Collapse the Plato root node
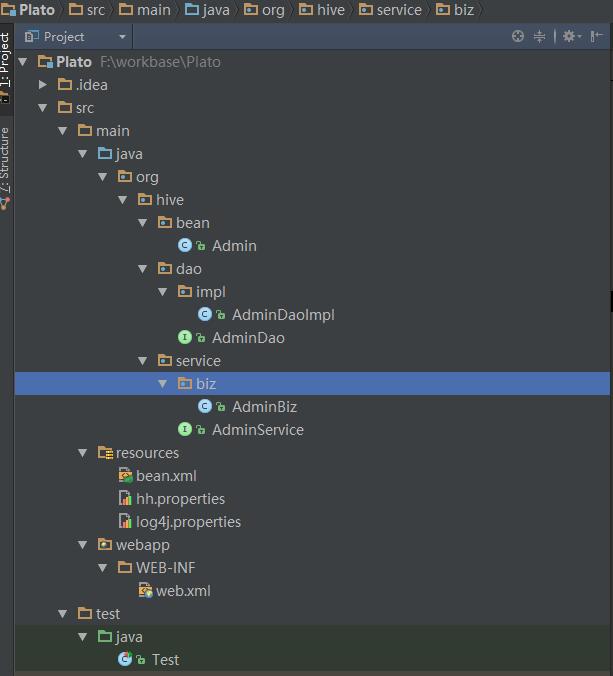Image resolution: width=613 pixels, height=676 pixels. (23, 62)
